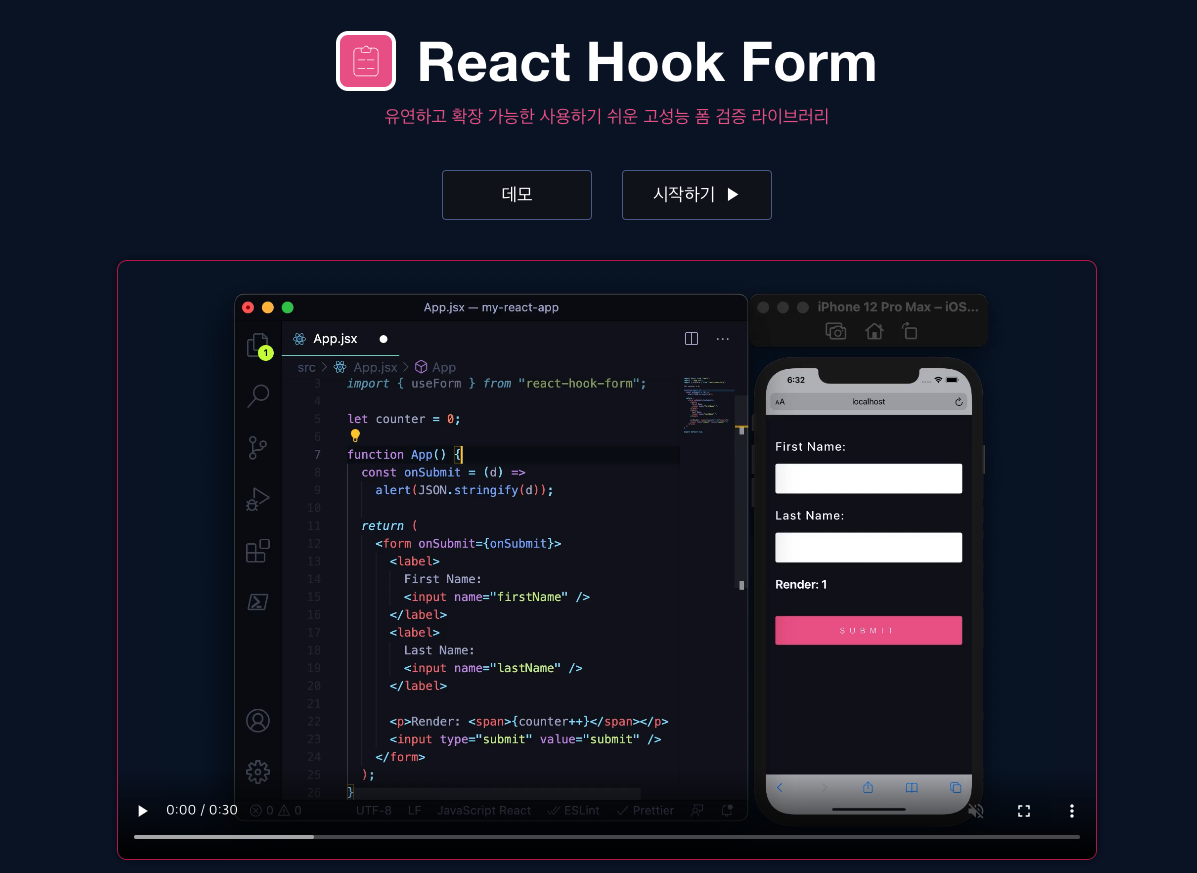Open the Accounts icon in VS Code
Viewport: 1197px width, 873px height.
pyautogui.click(x=258, y=720)
